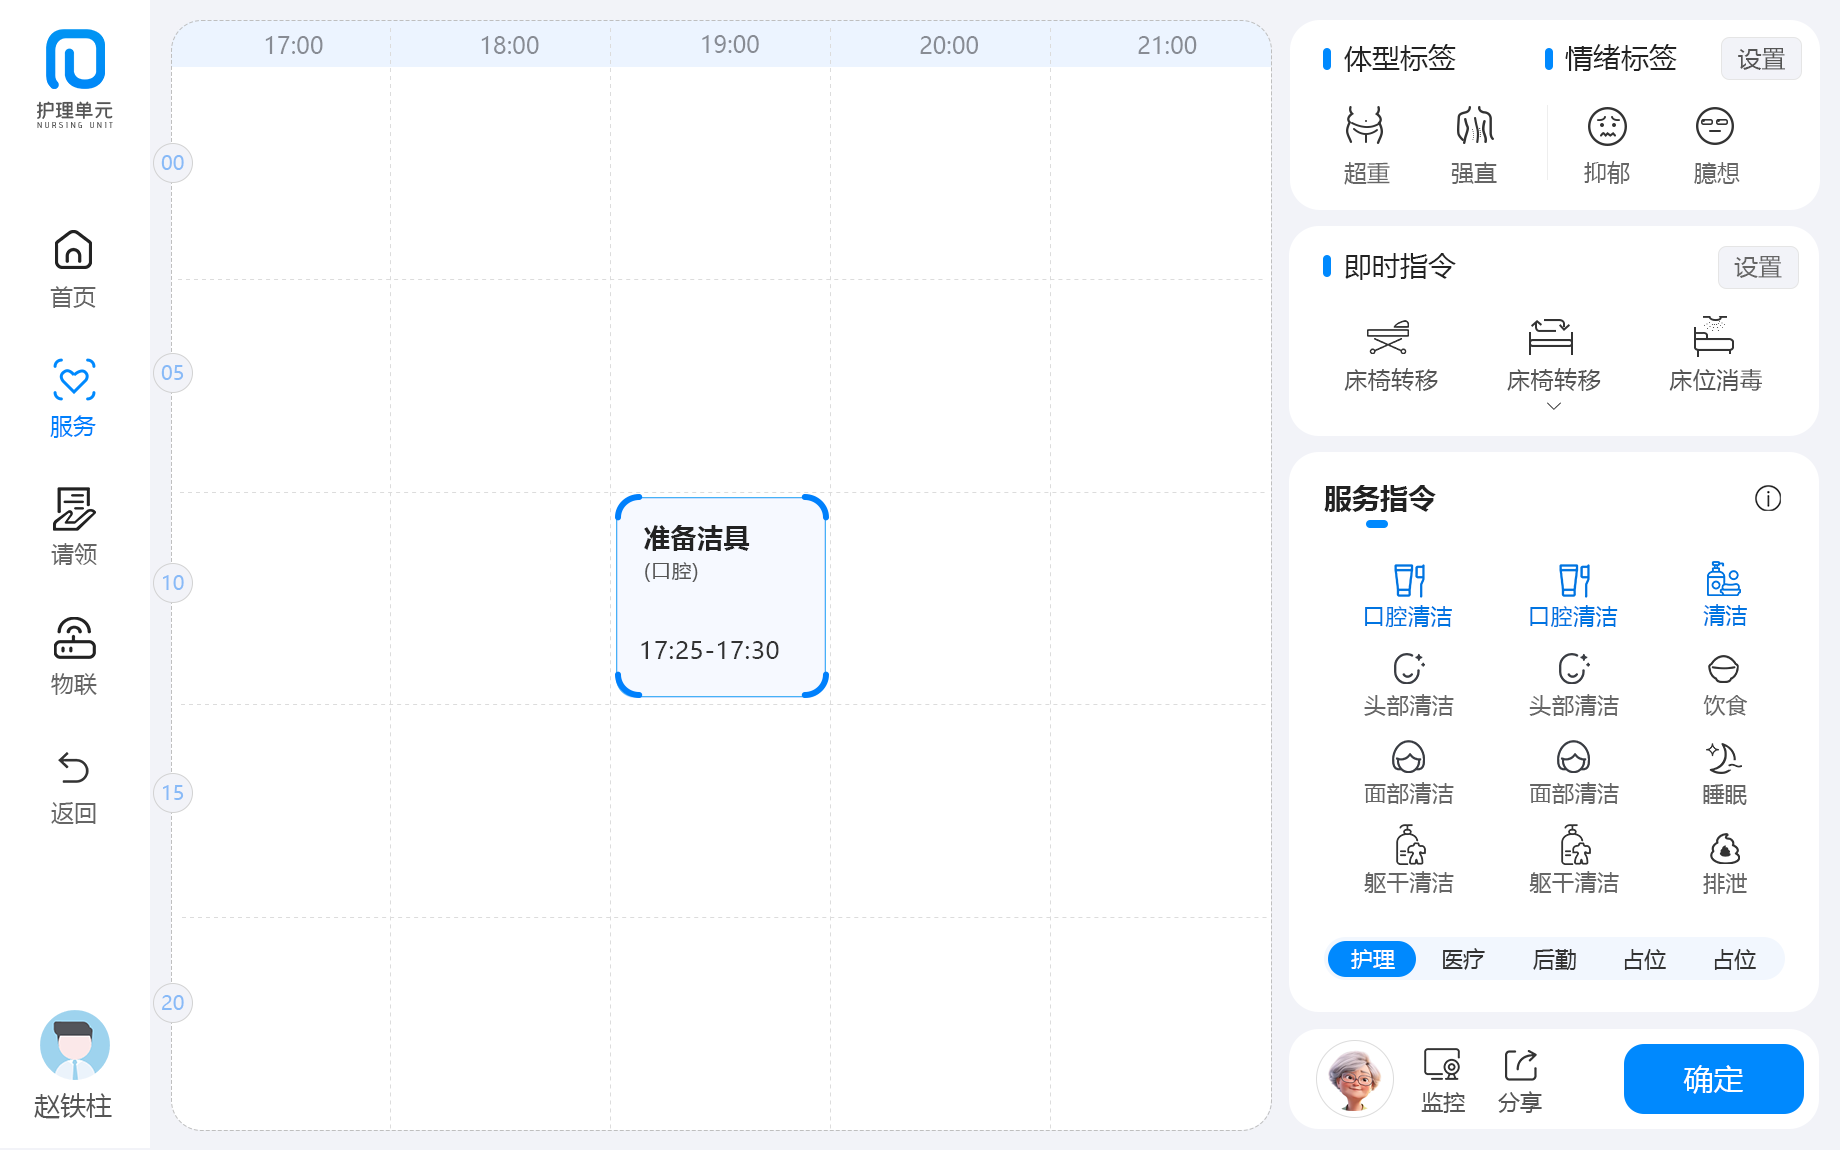Switch to the 后勤 tab
Viewport: 1840px width, 1150px height.
1554,959
